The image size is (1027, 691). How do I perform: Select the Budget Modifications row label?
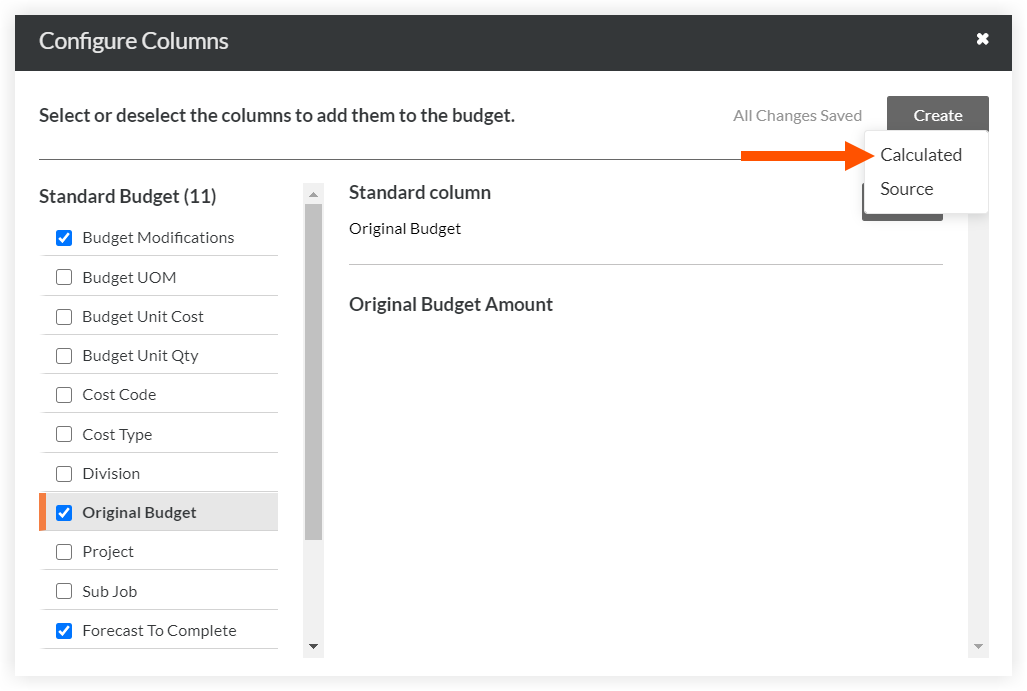coord(159,238)
